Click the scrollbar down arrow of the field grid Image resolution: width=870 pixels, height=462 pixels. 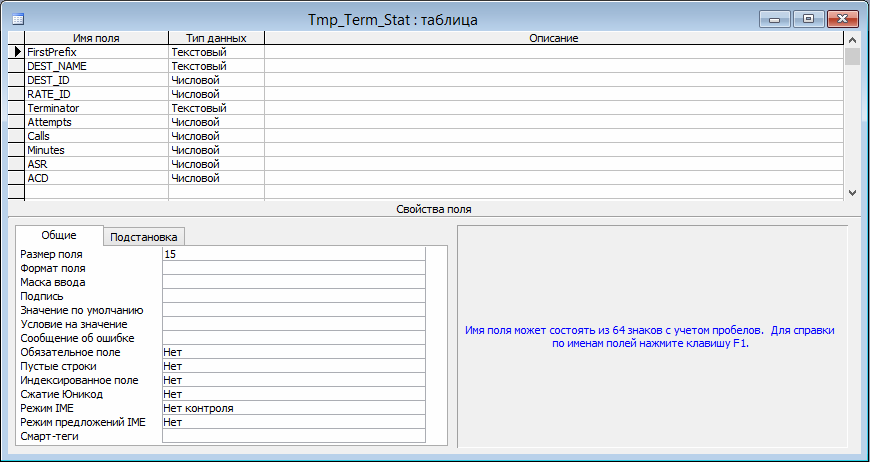(x=852, y=192)
